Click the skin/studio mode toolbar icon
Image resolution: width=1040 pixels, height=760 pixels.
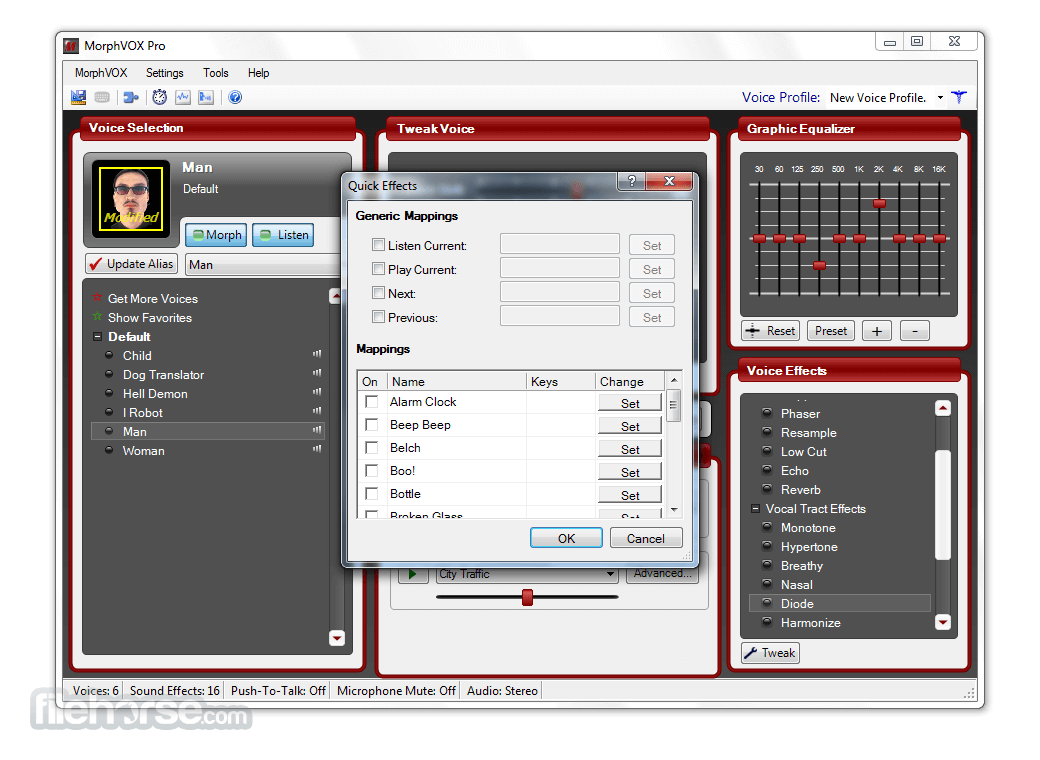coord(78,97)
